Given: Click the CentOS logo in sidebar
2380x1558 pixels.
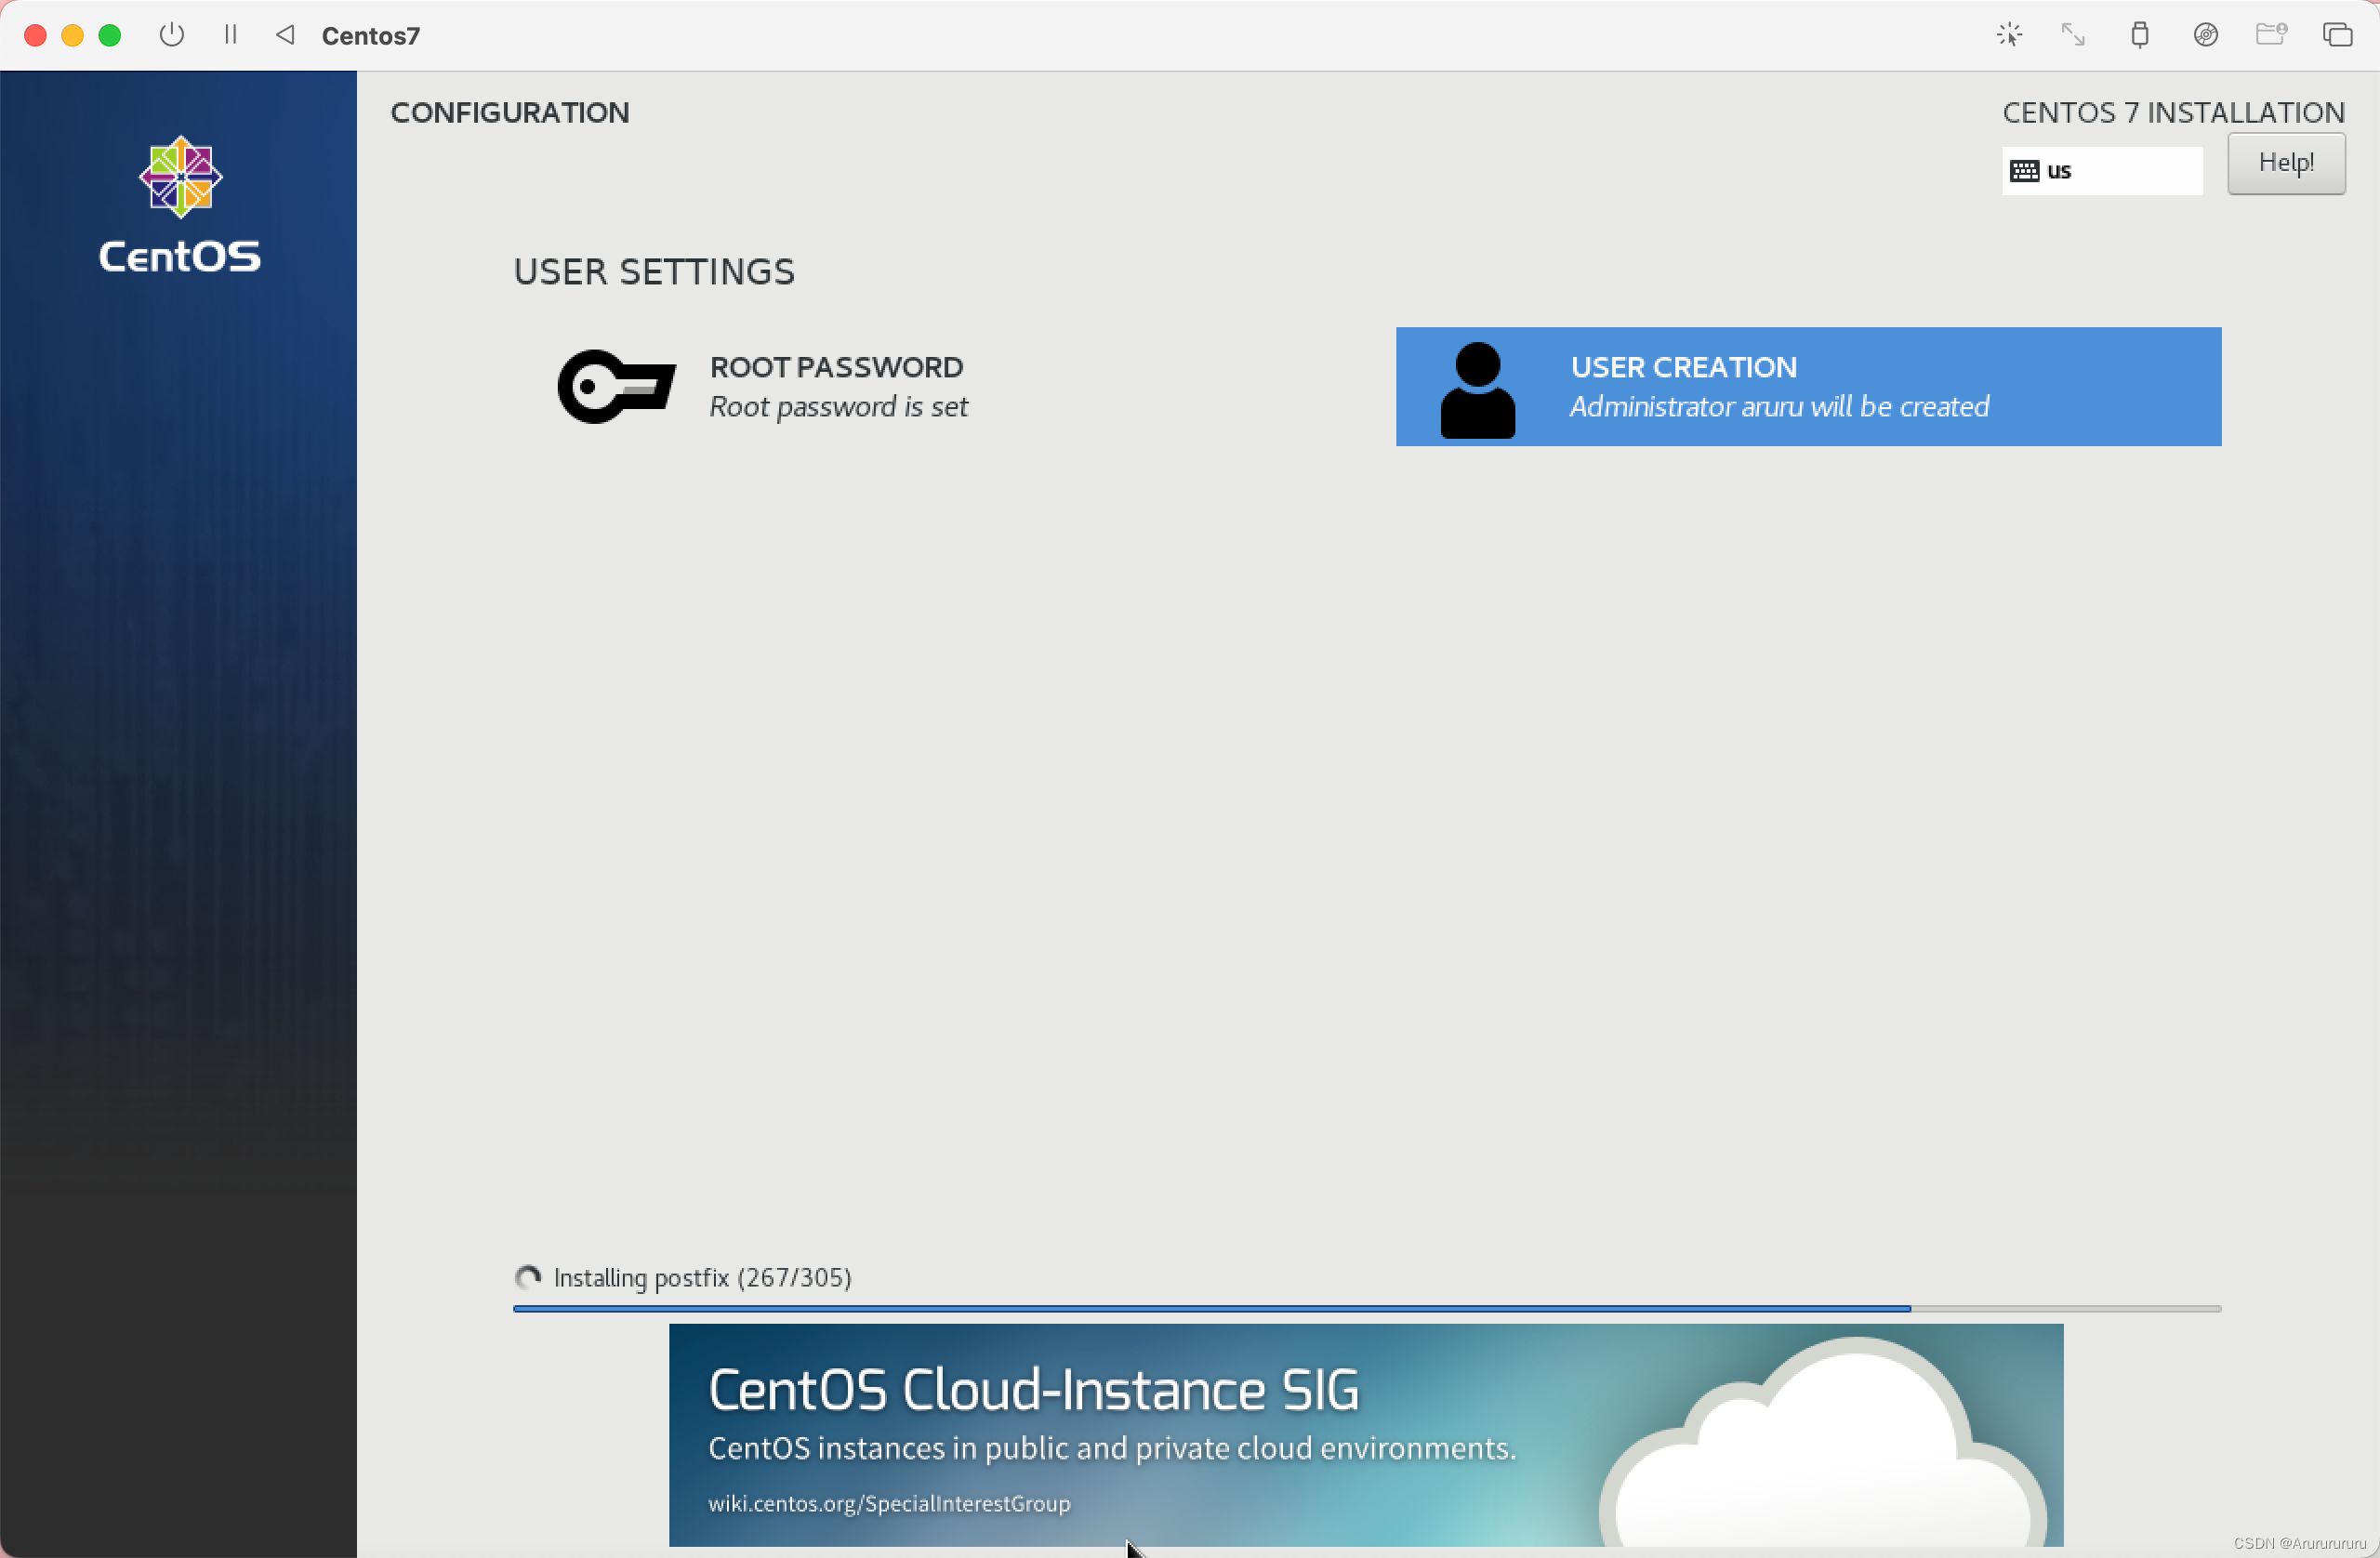Looking at the screenshot, I should (180, 205).
